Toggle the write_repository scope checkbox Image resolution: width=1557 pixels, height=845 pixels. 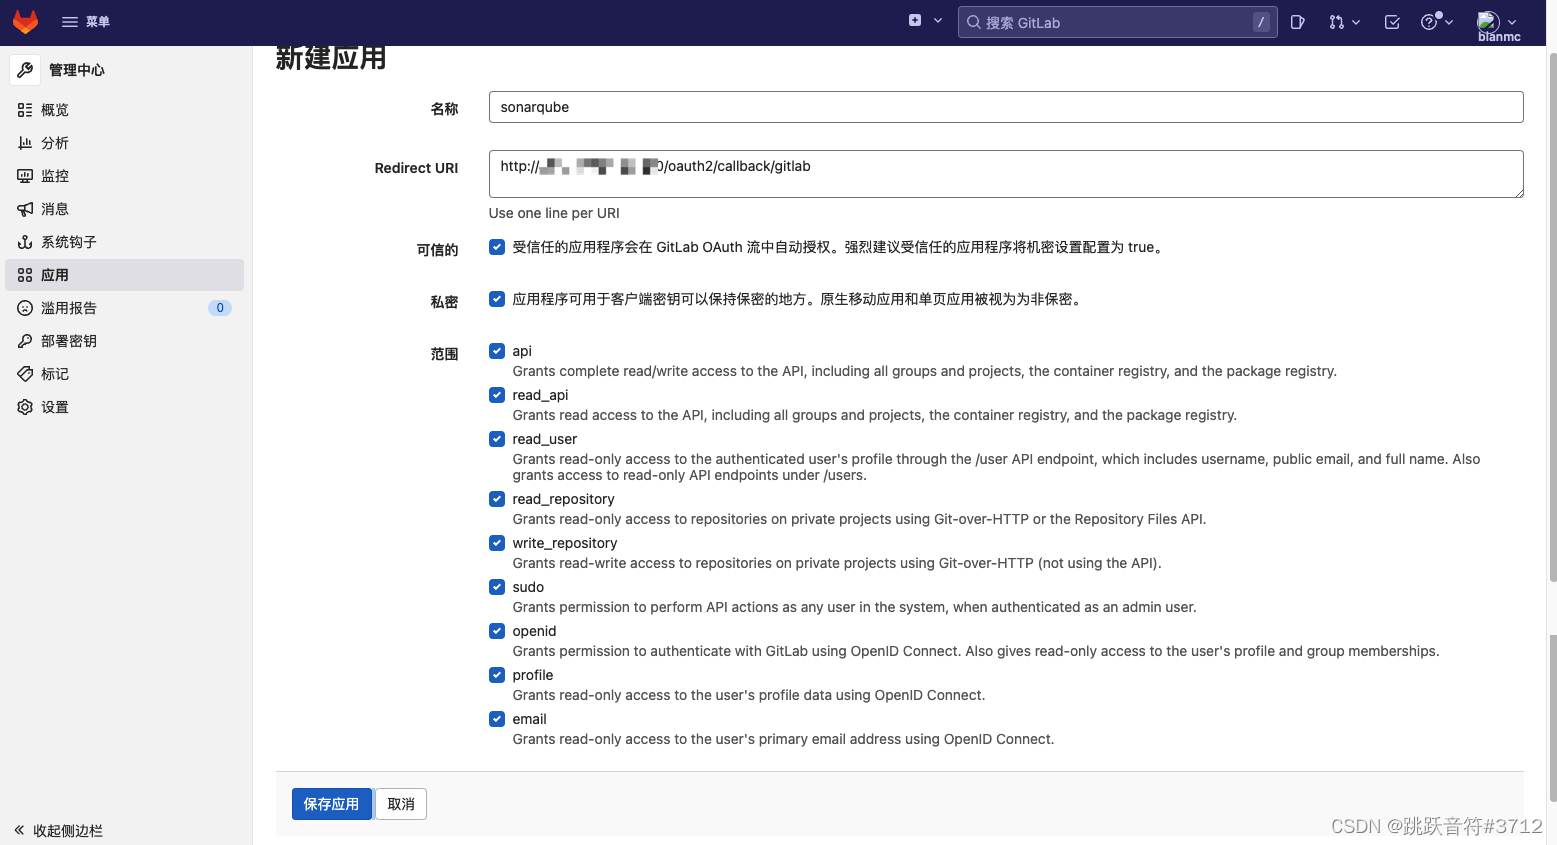(497, 543)
